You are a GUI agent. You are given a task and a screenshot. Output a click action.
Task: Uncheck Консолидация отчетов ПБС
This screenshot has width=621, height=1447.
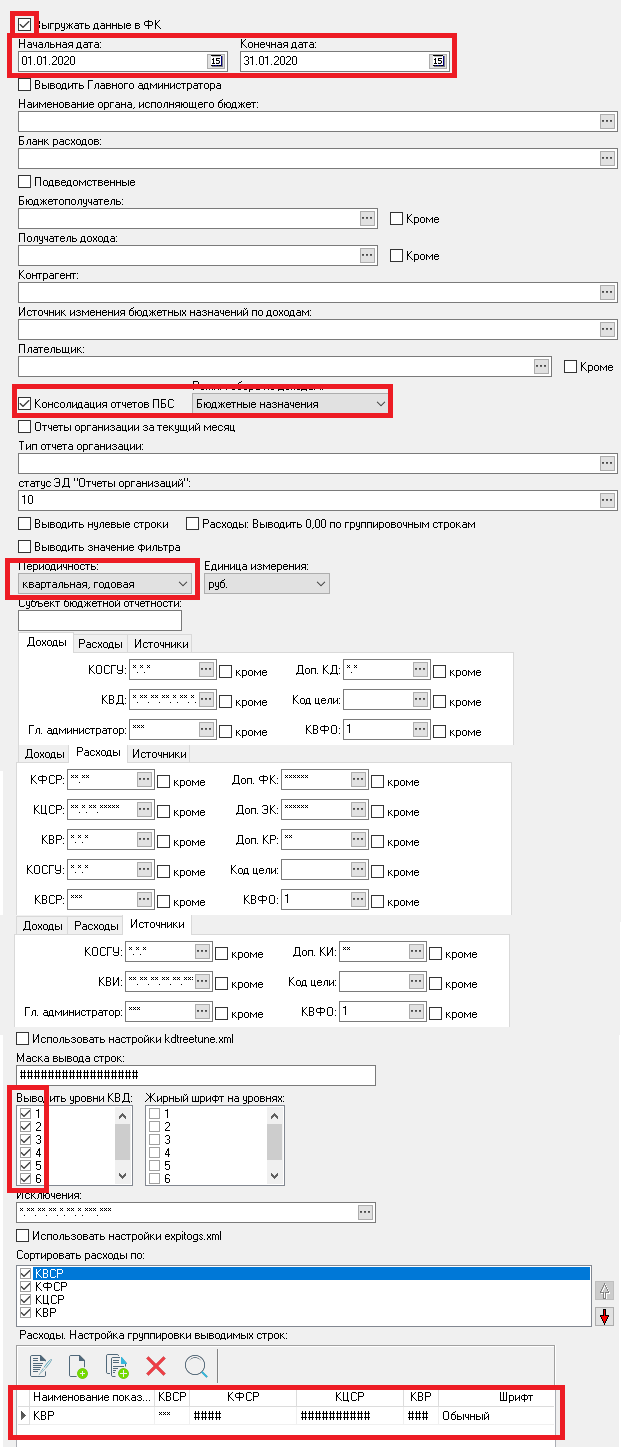[x=25, y=404]
